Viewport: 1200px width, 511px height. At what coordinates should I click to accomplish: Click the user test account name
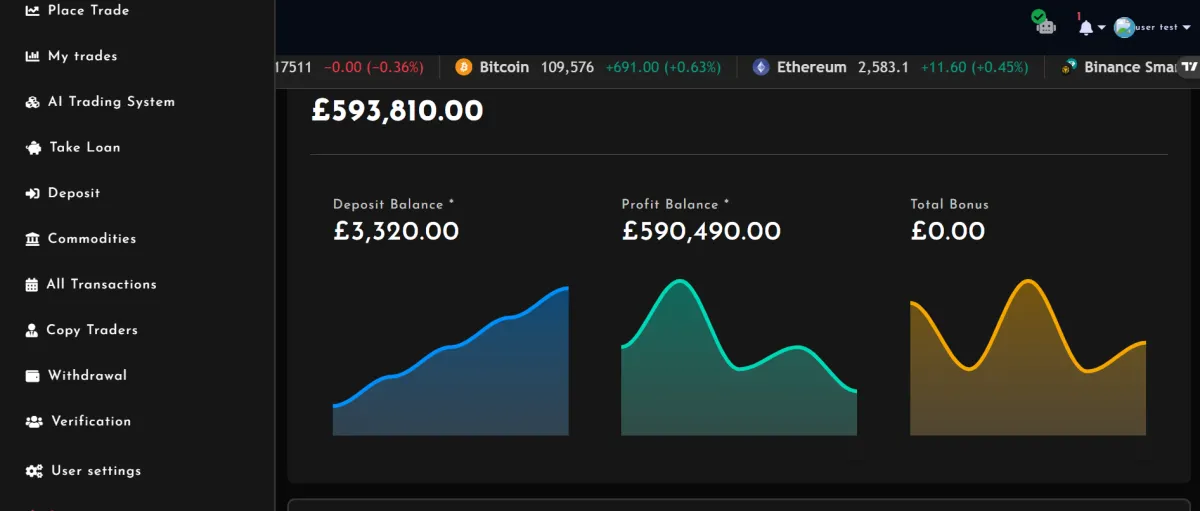[x=1158, y=28]
